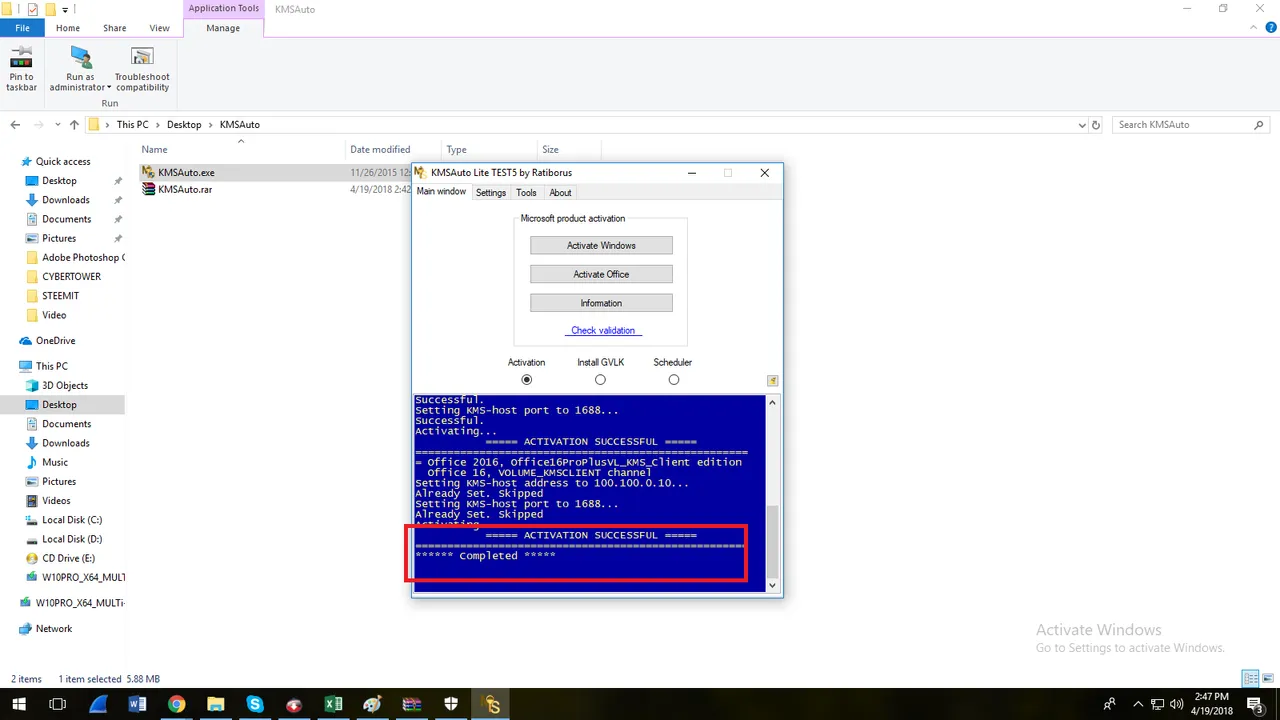The width and height of the screenshot is (1280, 720).
Task: Click the Activate Windows button
Action: [x=601, y=245]
